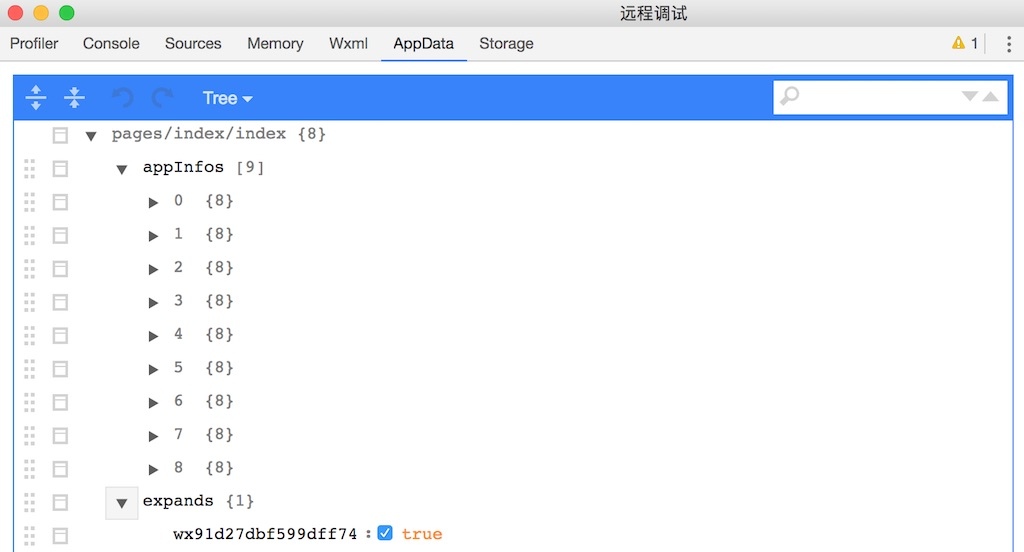
Task: Click the redo arrow in the toolbar
Action: coord(162,98)
